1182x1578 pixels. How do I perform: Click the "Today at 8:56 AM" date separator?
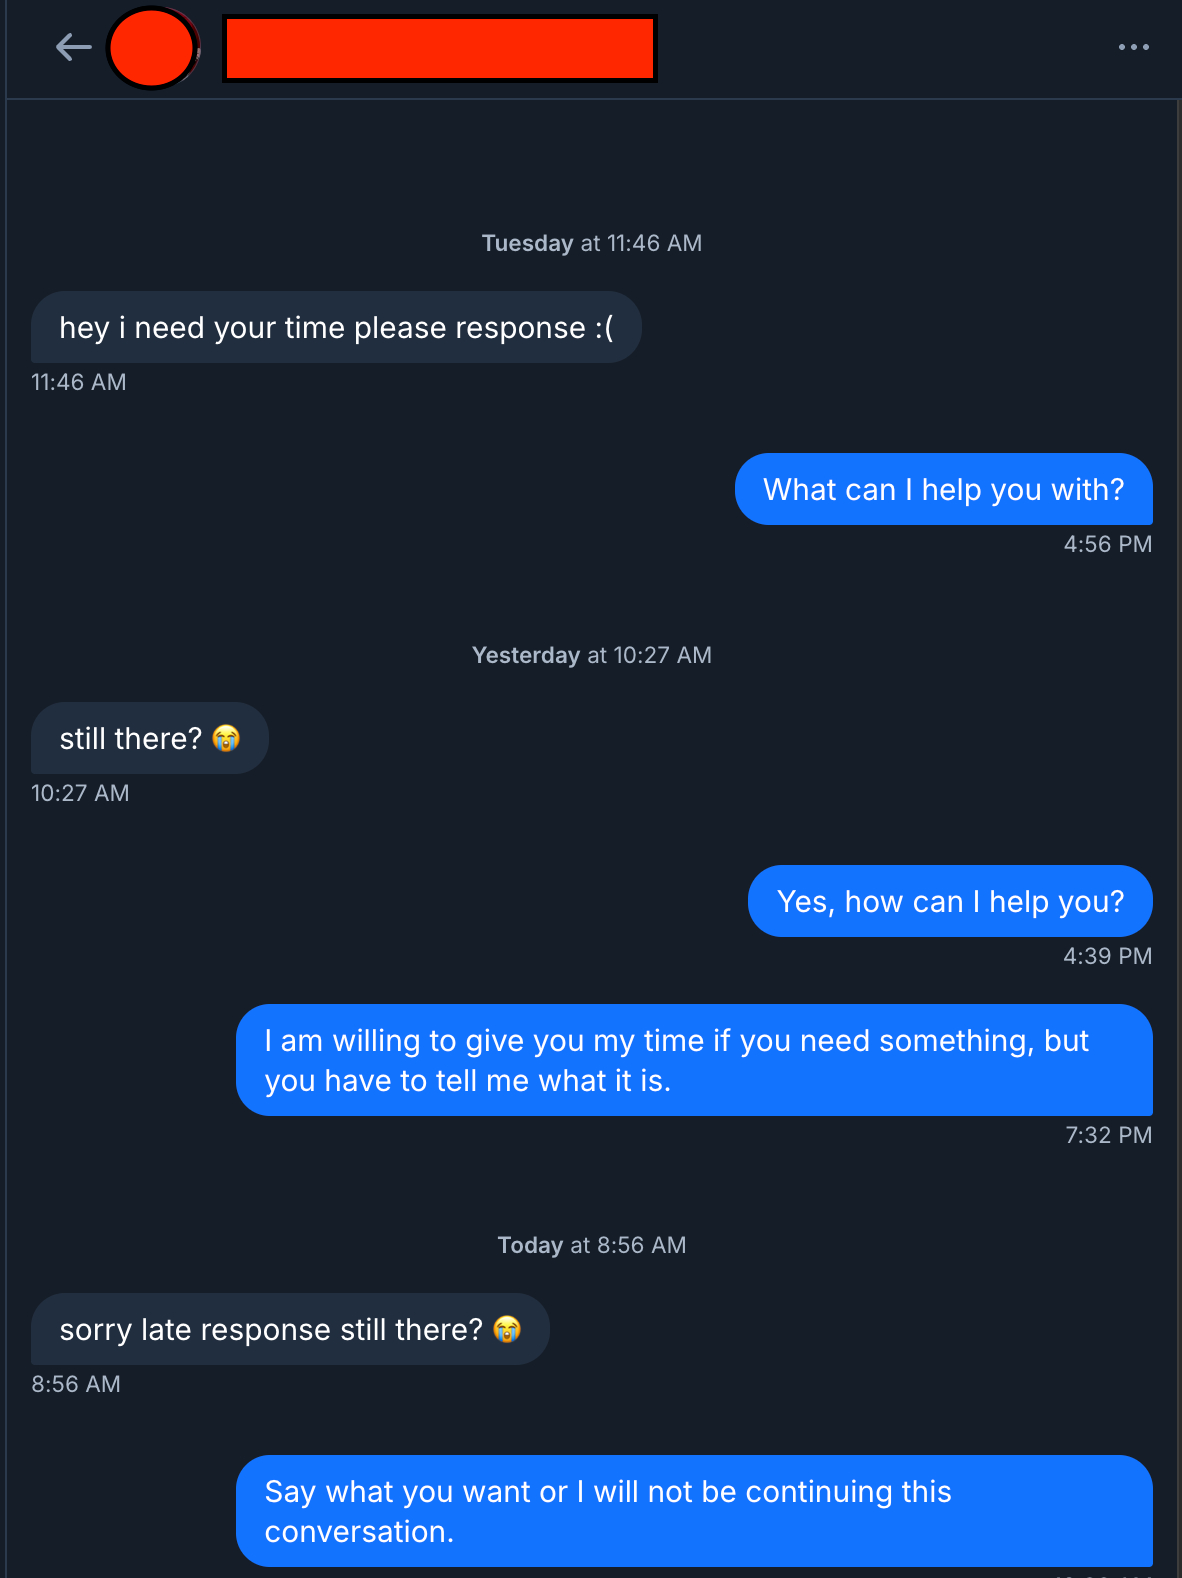tap(592, 1245)
